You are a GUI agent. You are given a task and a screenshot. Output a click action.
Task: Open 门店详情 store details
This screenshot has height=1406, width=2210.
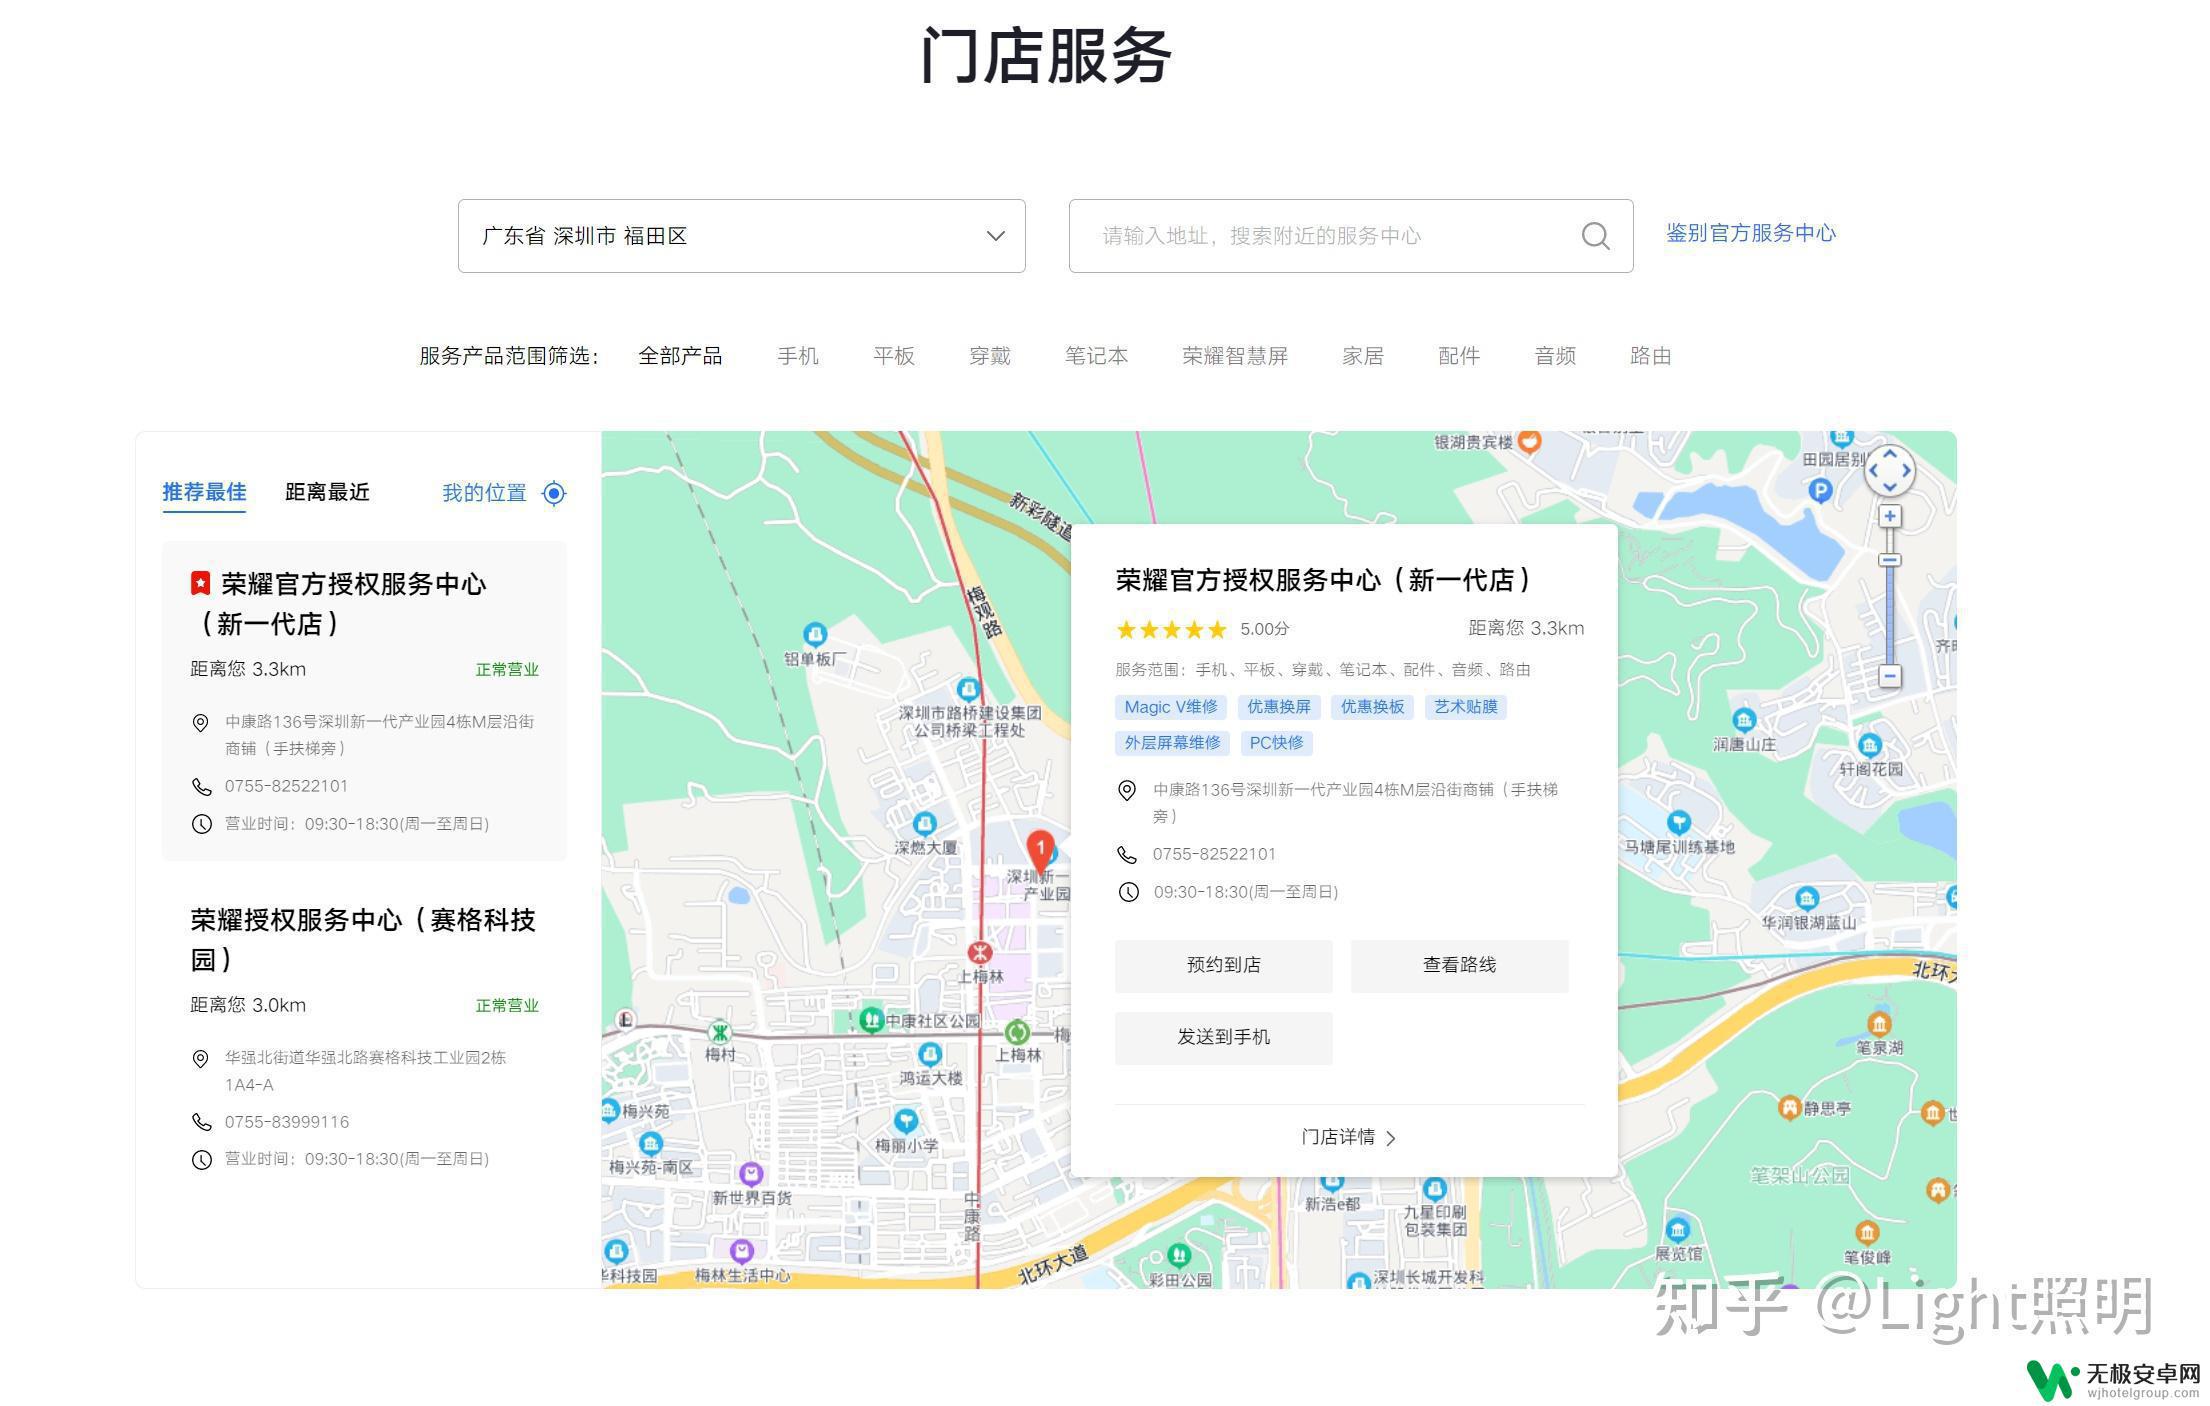coord(1348,1137)
